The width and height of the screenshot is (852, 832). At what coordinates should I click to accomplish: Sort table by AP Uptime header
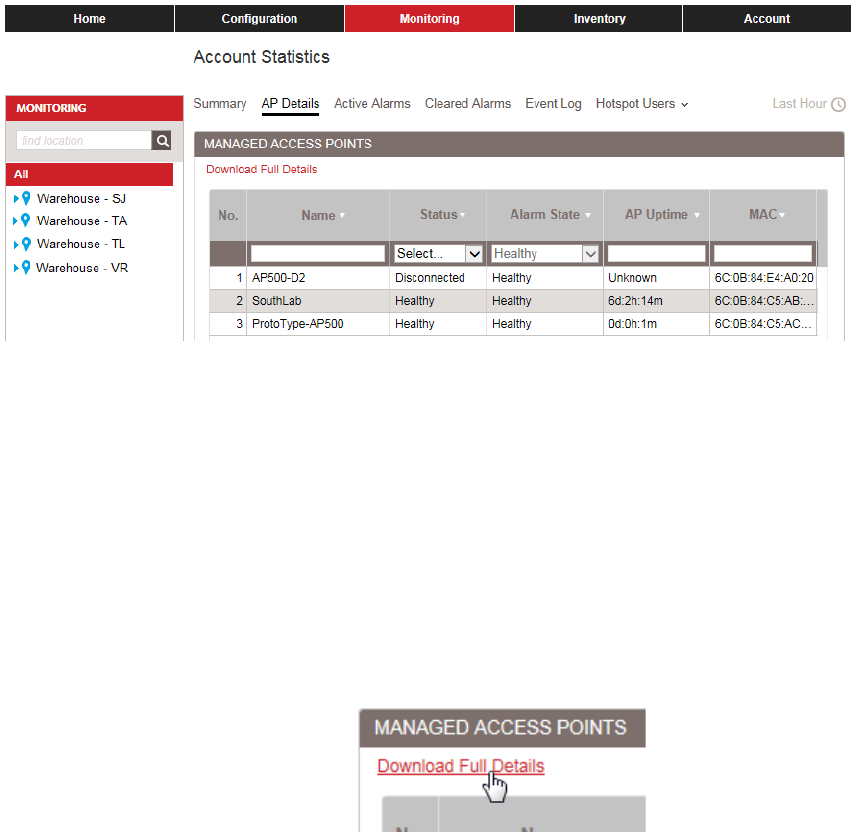(662, 215)
